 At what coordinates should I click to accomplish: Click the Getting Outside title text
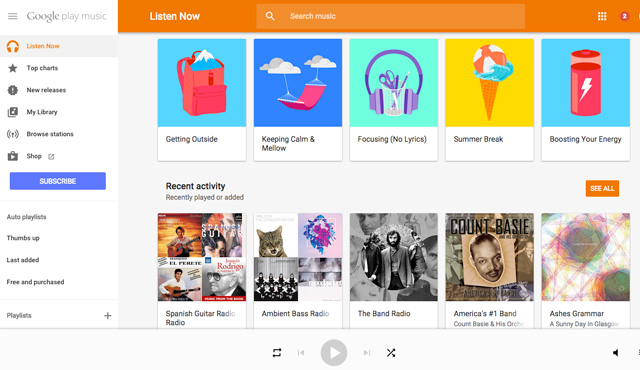click(192, 140)
